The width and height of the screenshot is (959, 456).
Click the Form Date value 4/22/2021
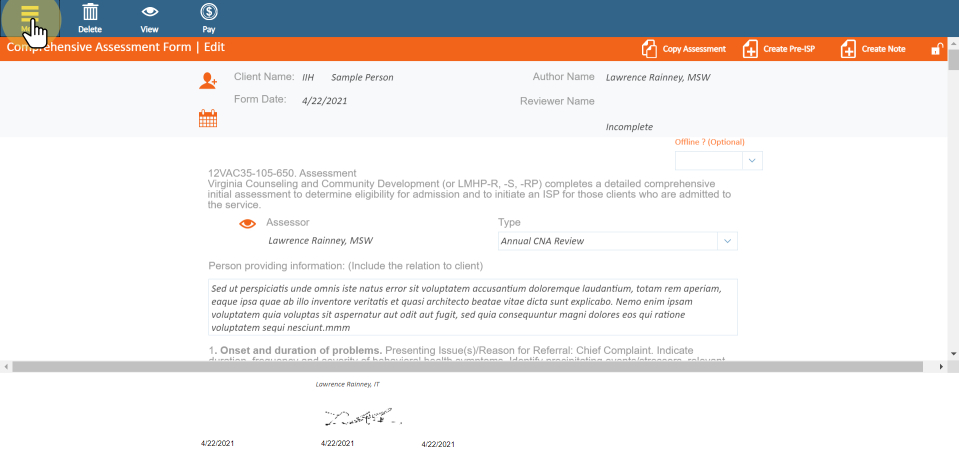[323, 101]
